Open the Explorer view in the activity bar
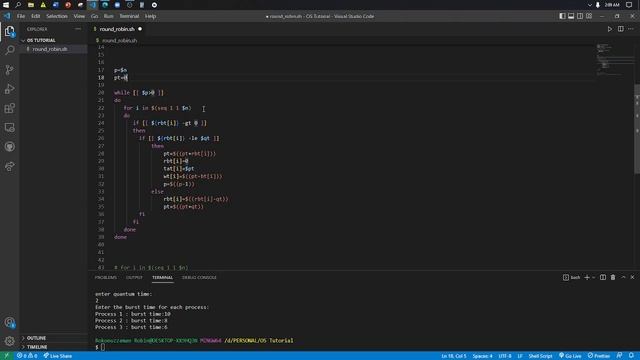 10,31
